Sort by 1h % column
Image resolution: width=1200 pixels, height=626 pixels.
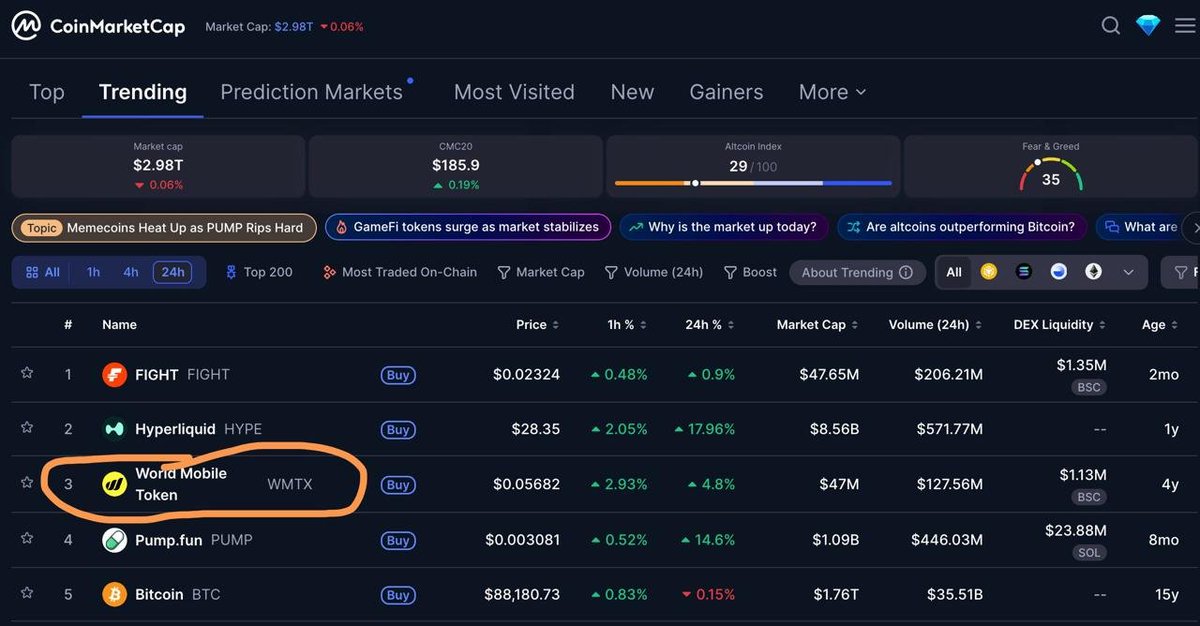click(627, 325)
